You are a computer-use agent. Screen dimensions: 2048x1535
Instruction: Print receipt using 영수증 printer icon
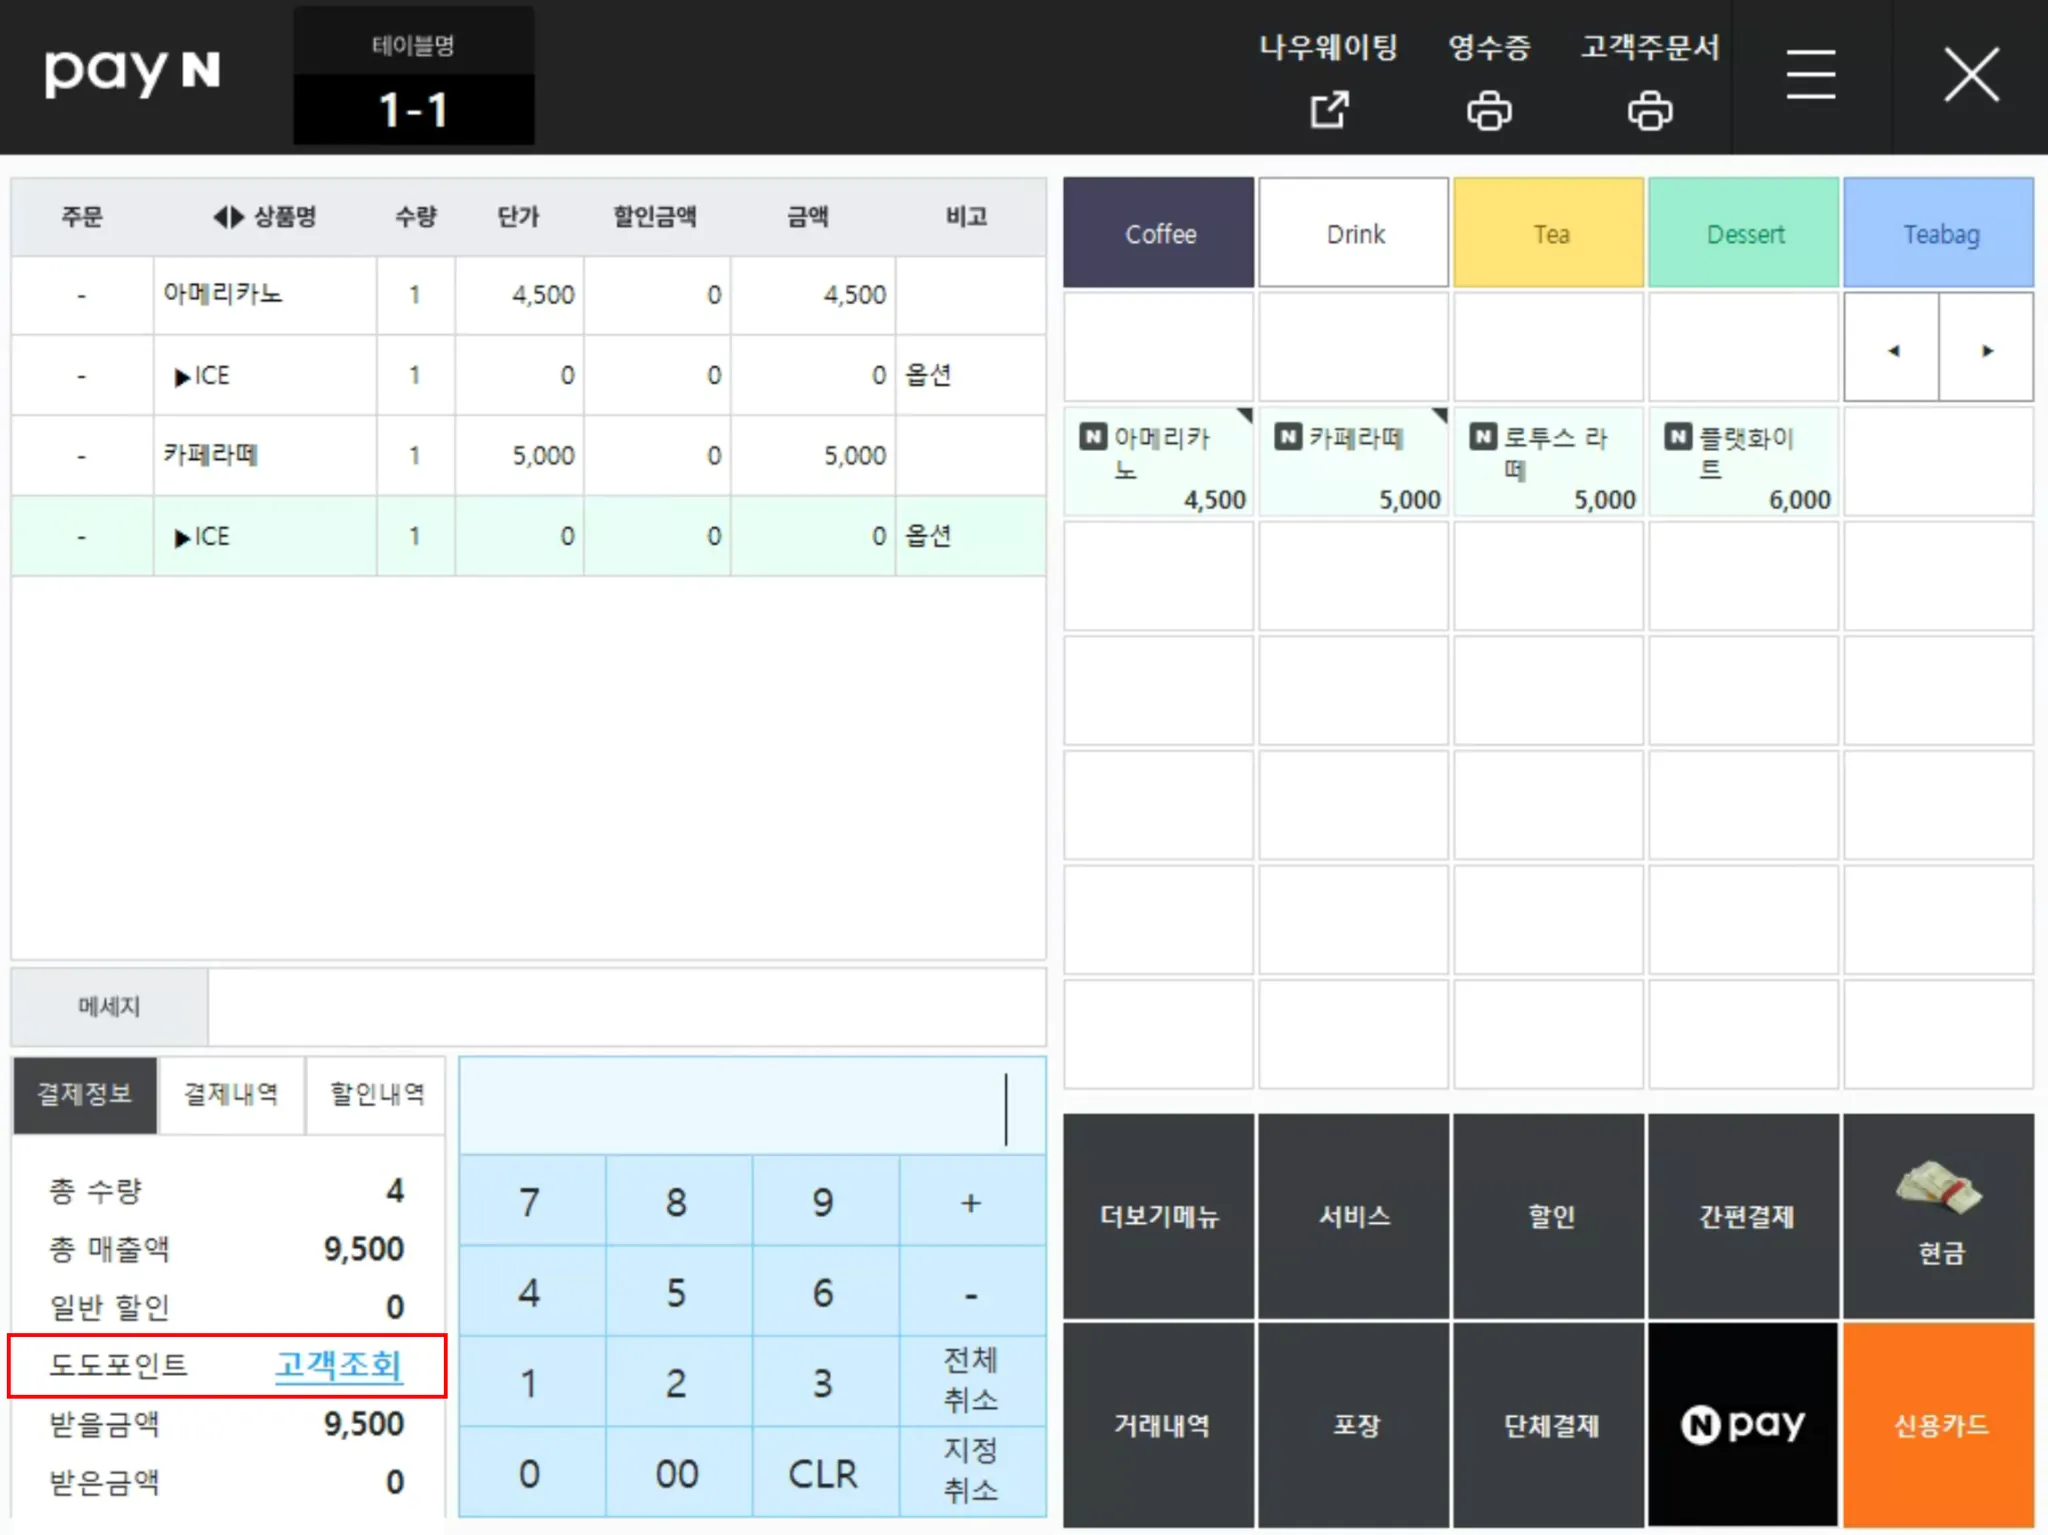(x=1488, y=110)
